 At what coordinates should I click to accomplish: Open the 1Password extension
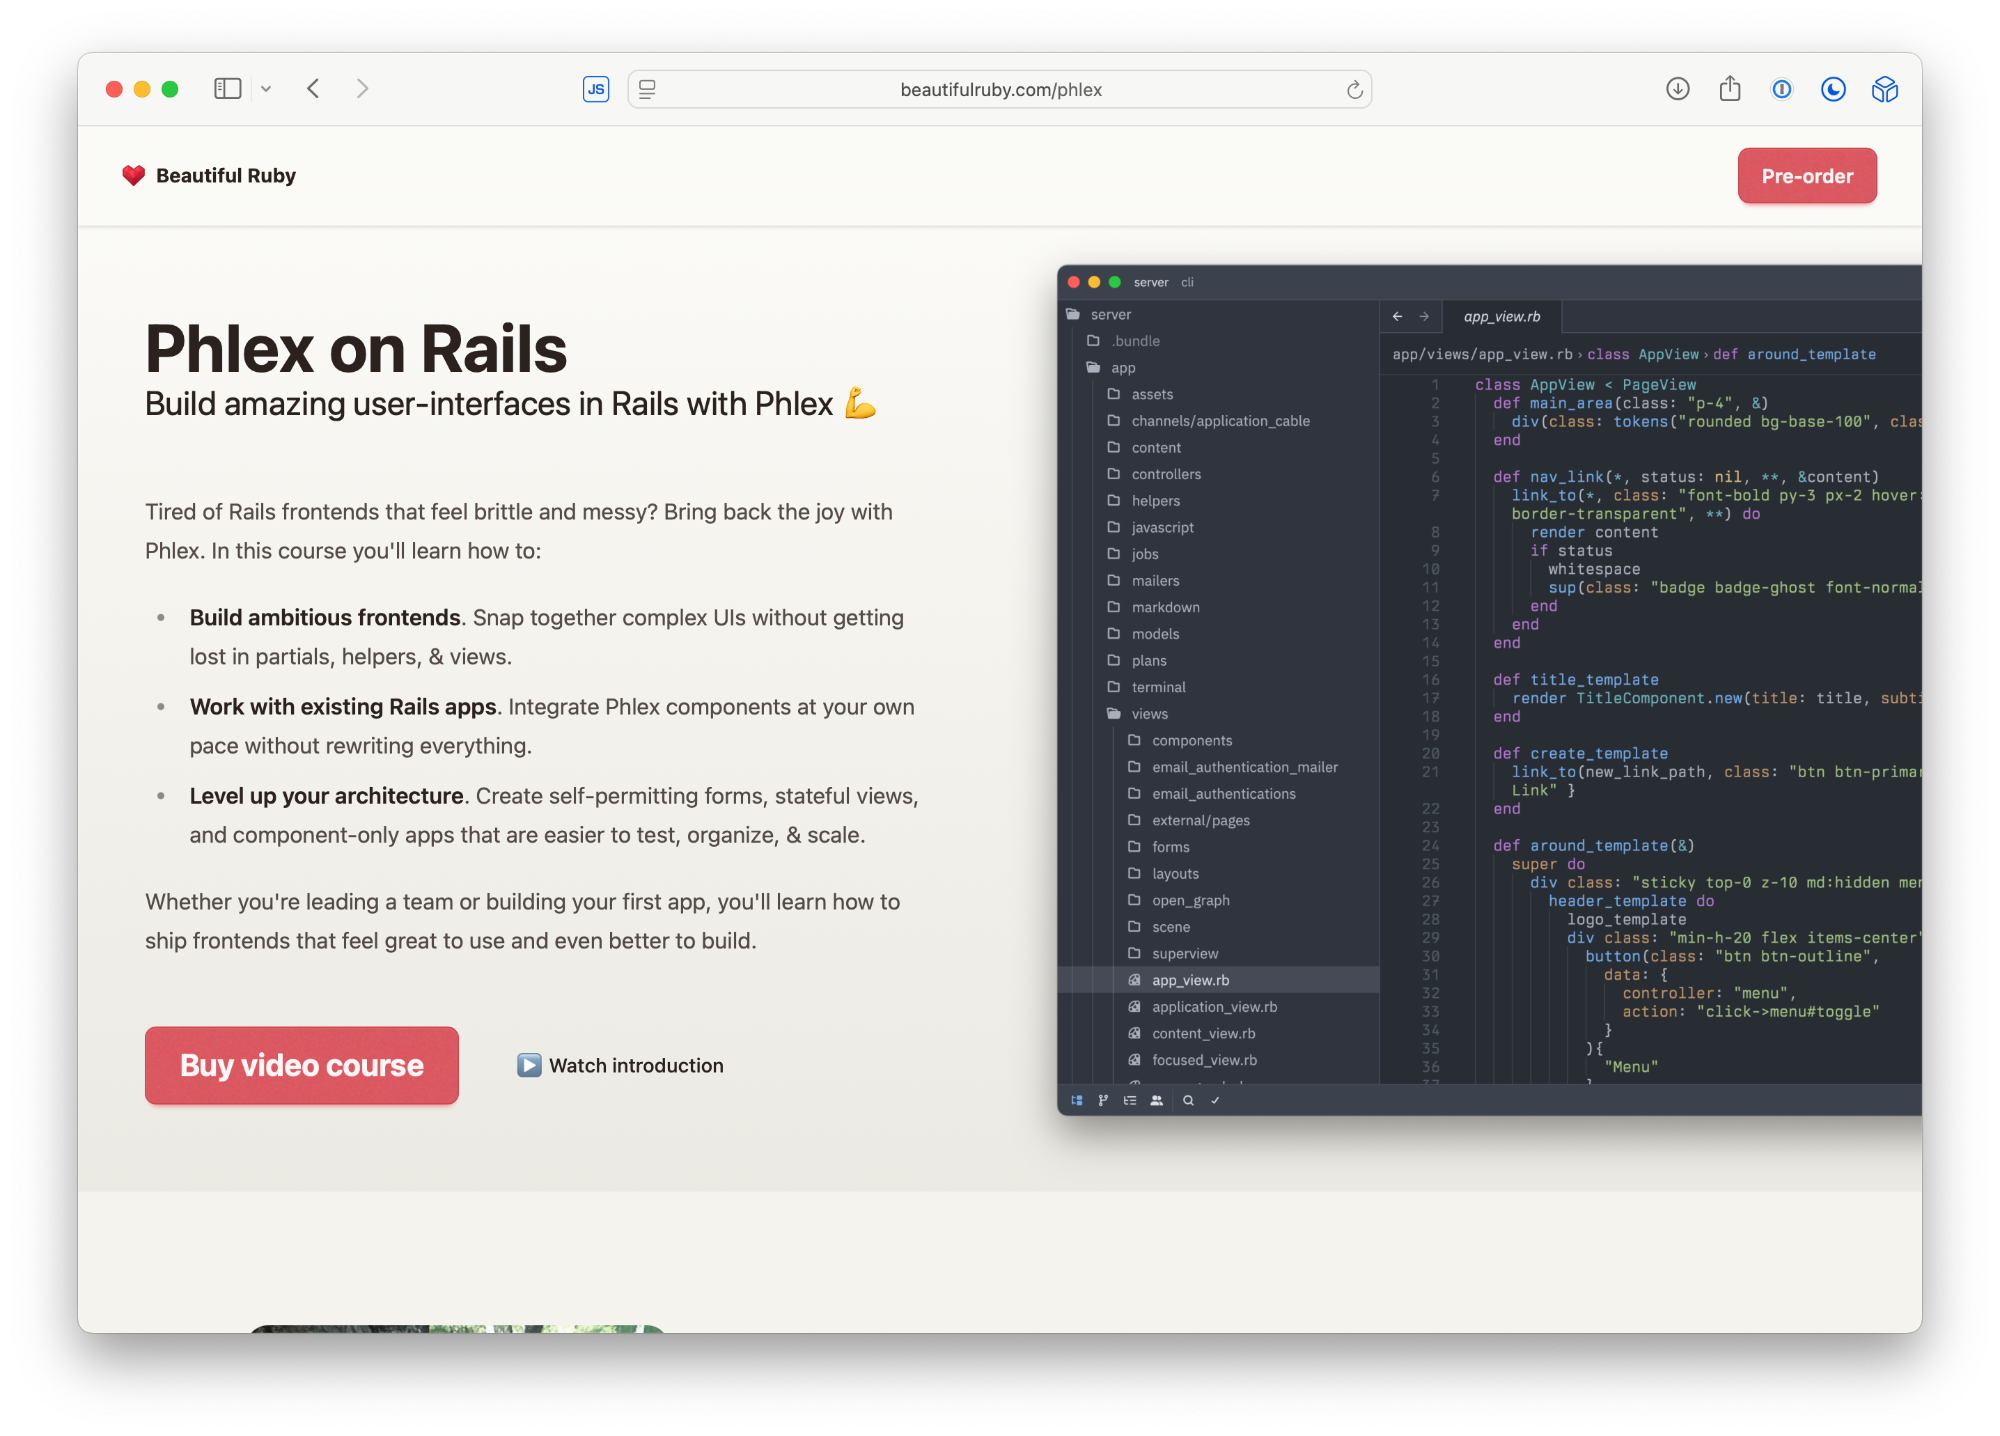[1781, 89]
